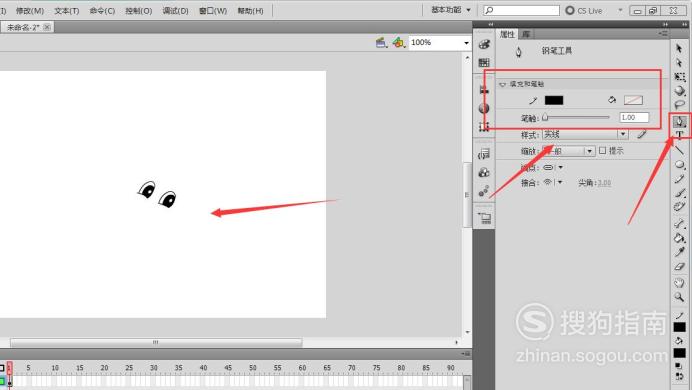Image resolution: width=692 pixels, height=390 pixels.
Task: Click the toolbox stroke color black swatch
Action: tap(680, 327)
